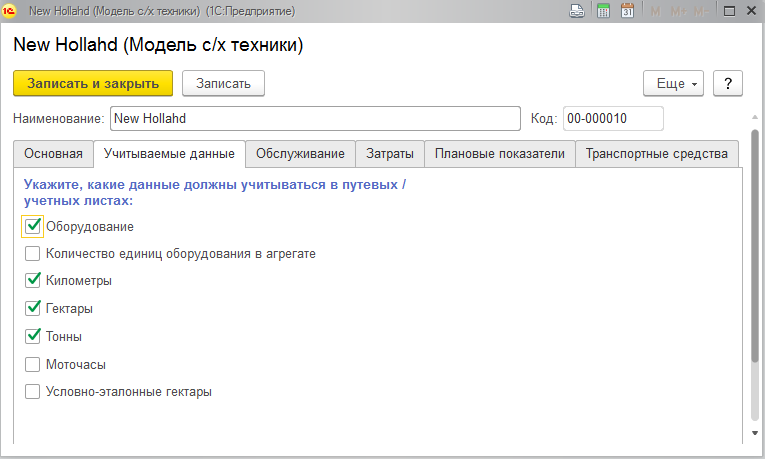Open the Плановые показатели tab

coord(500,154)
